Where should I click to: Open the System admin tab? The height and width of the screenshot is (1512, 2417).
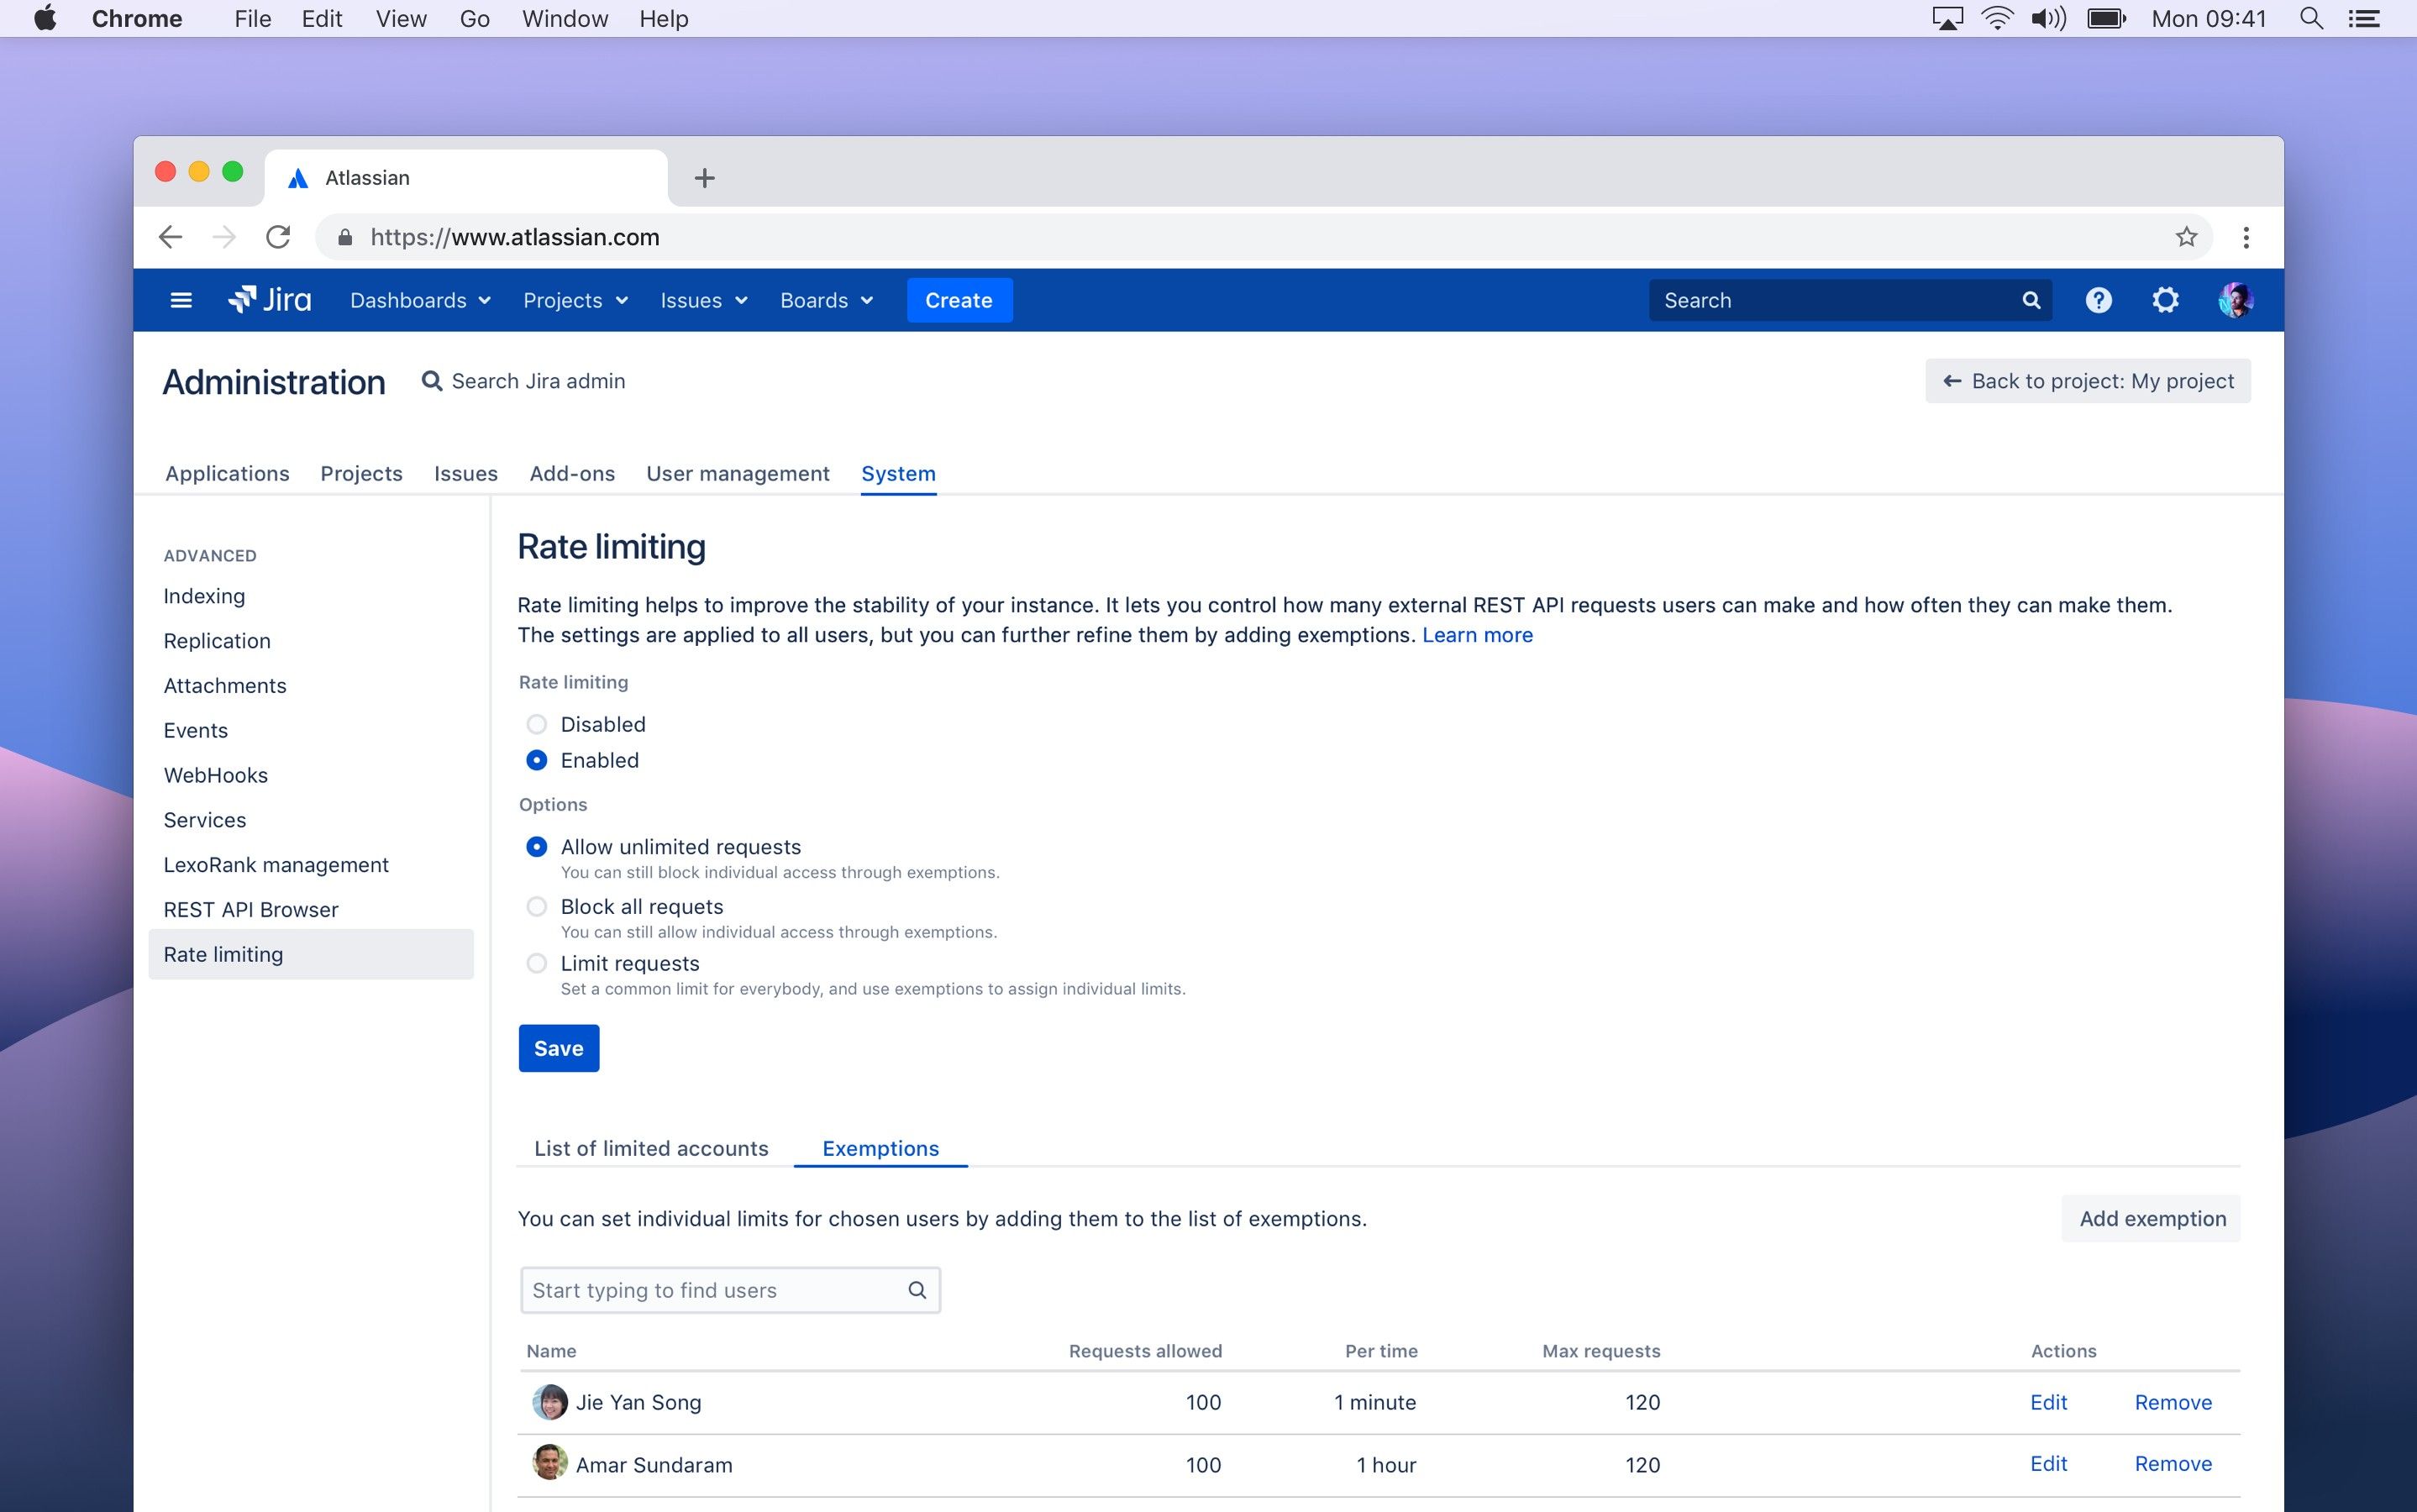(x=898, y=473)
